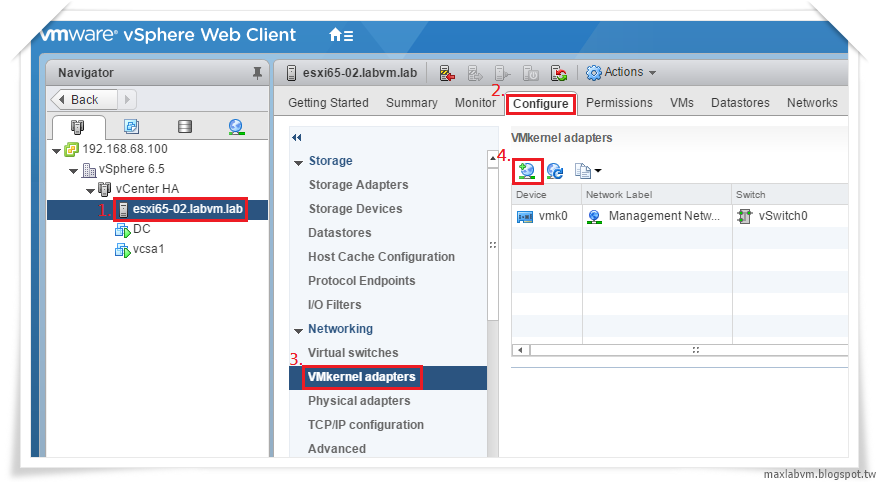Open Host Cache Configuration
Screen dimensions: 879x482
tap(381, 257)
